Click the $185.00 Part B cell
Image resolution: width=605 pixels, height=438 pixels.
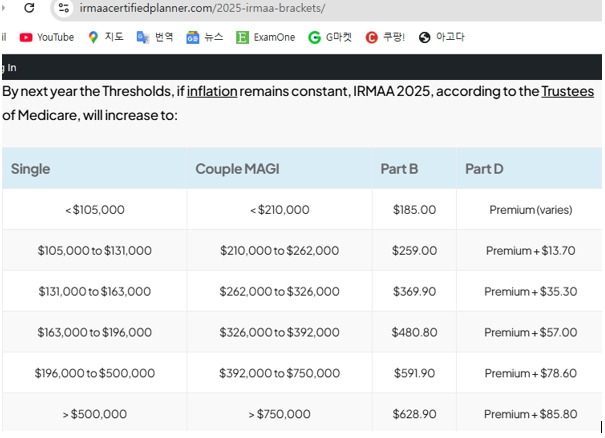(x=414, y=210)
